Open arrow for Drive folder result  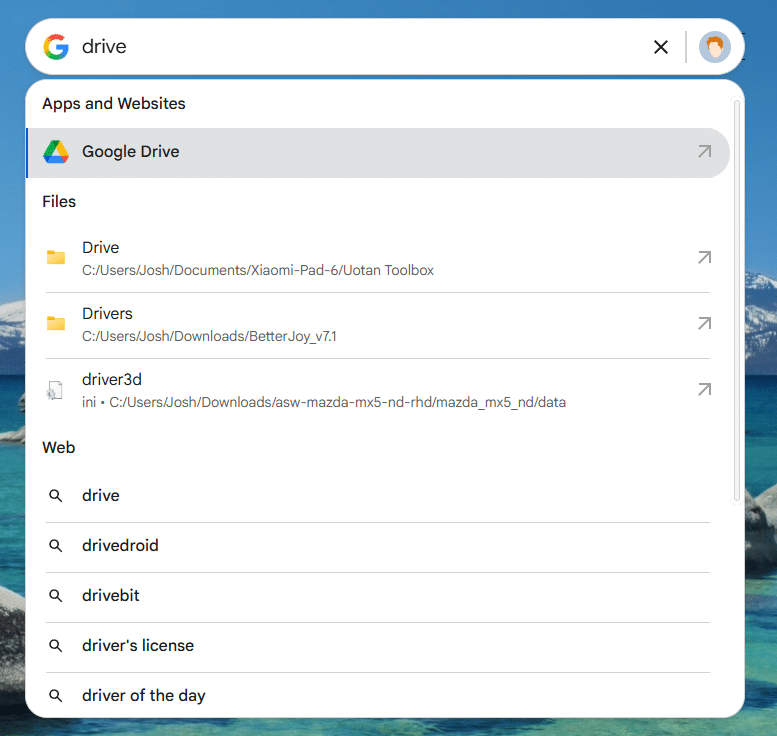point(704,258)
